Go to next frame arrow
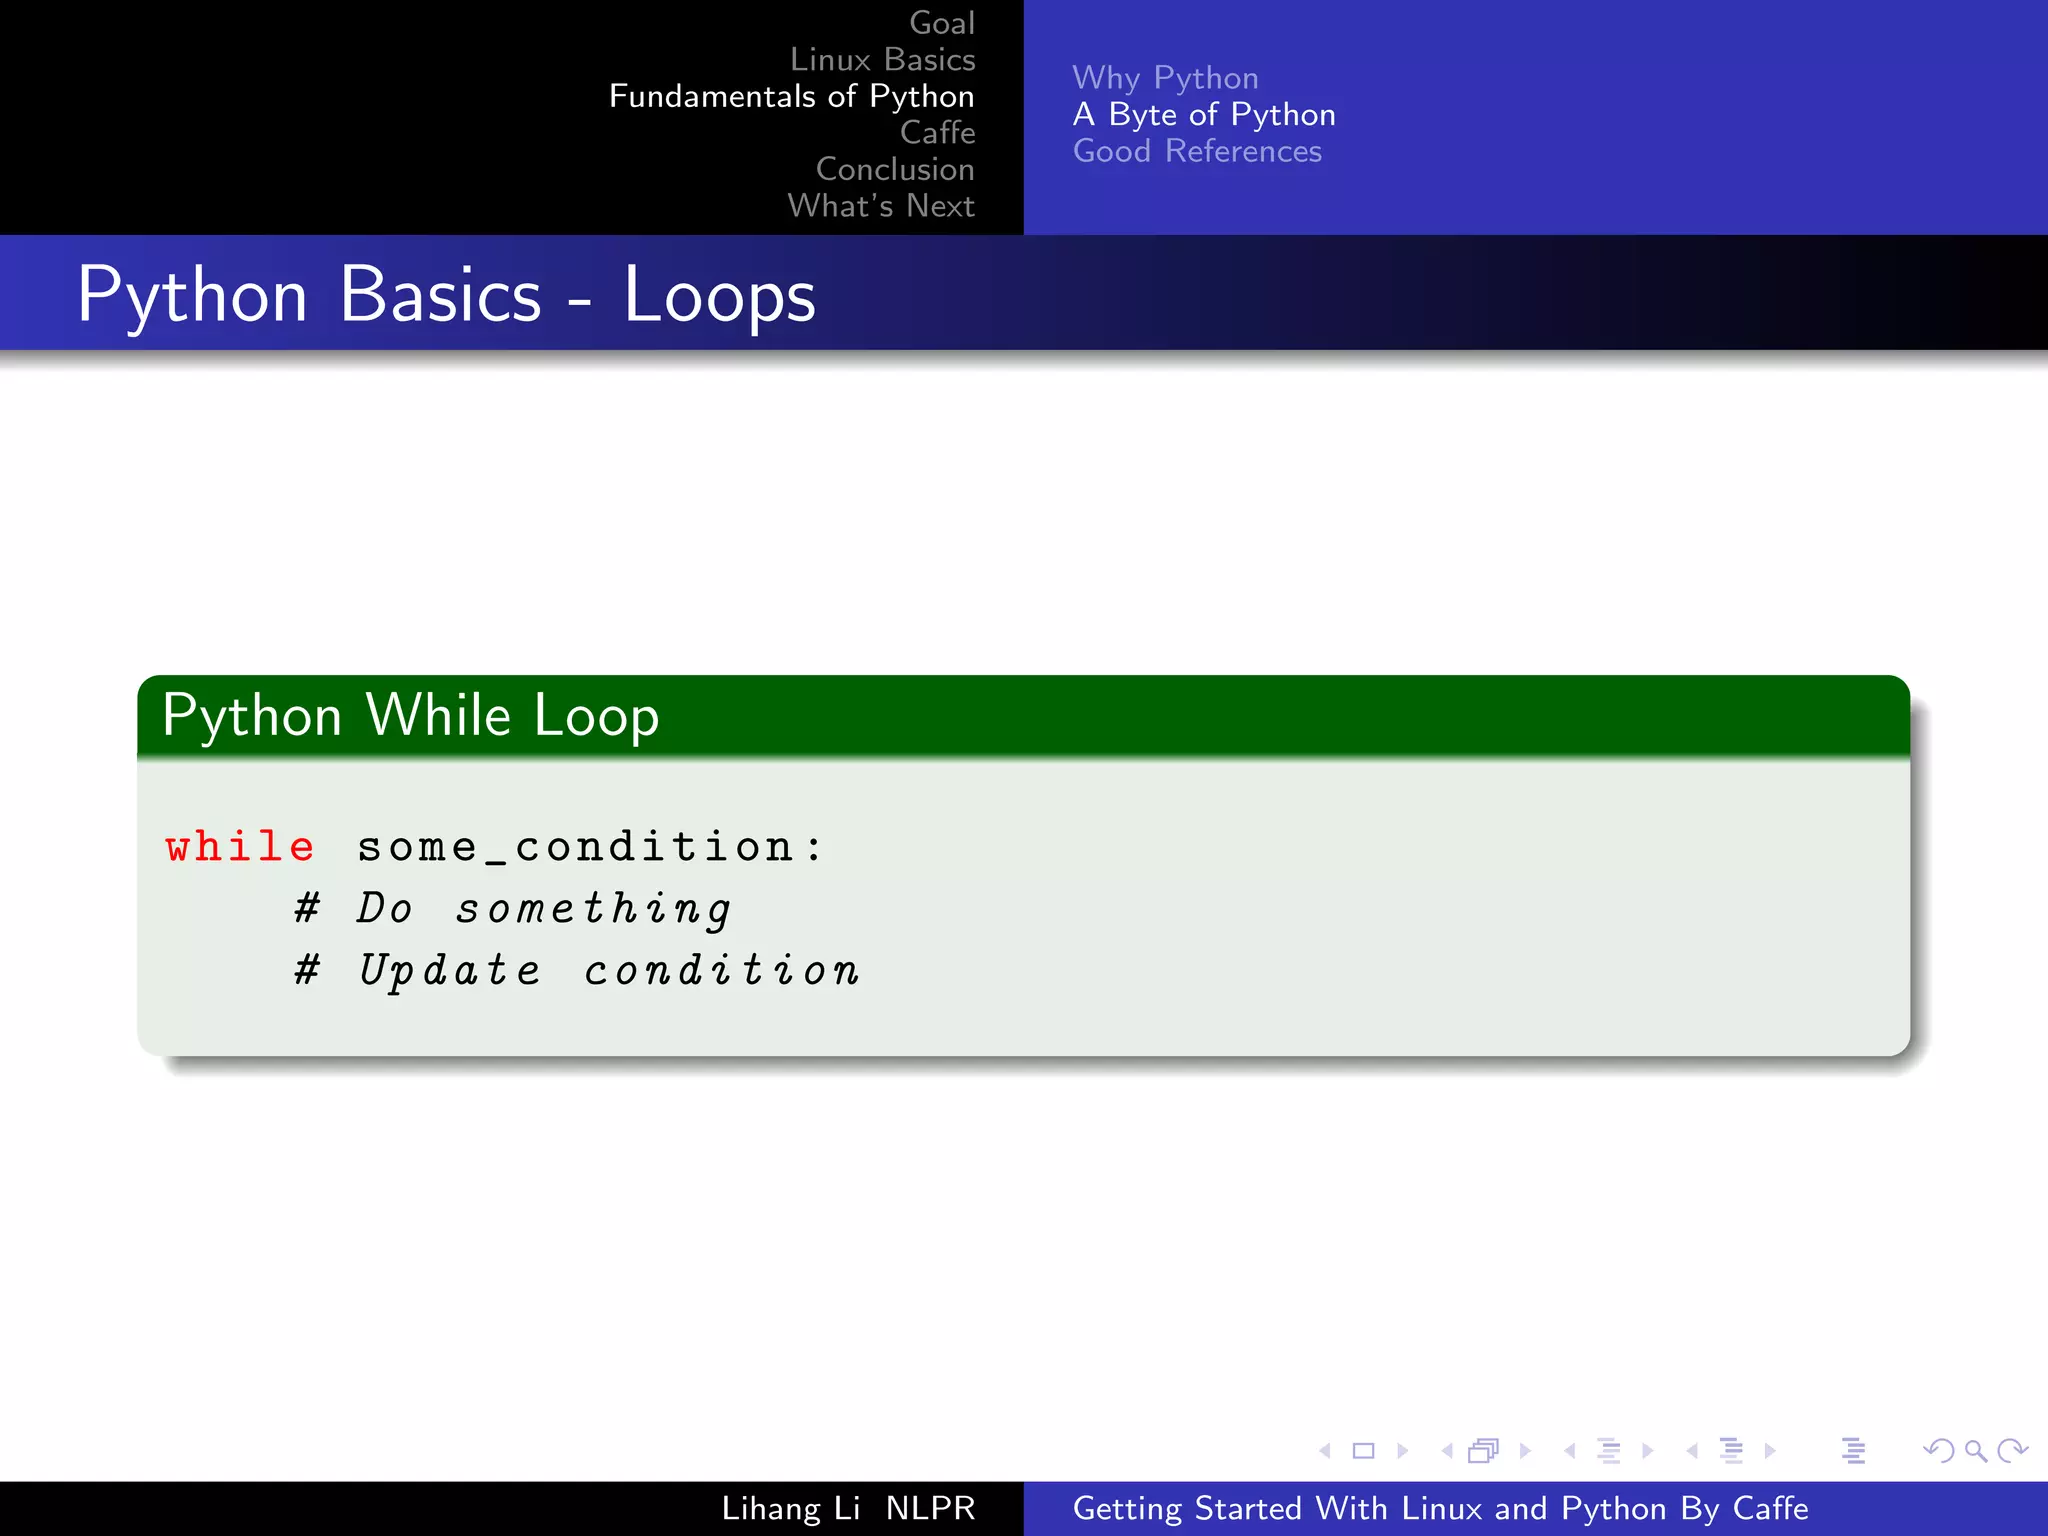 pyautogui.click(x=1525, y=1450)
